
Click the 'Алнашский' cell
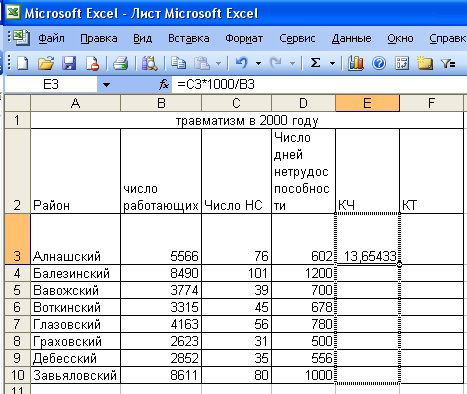pos(75,239)
